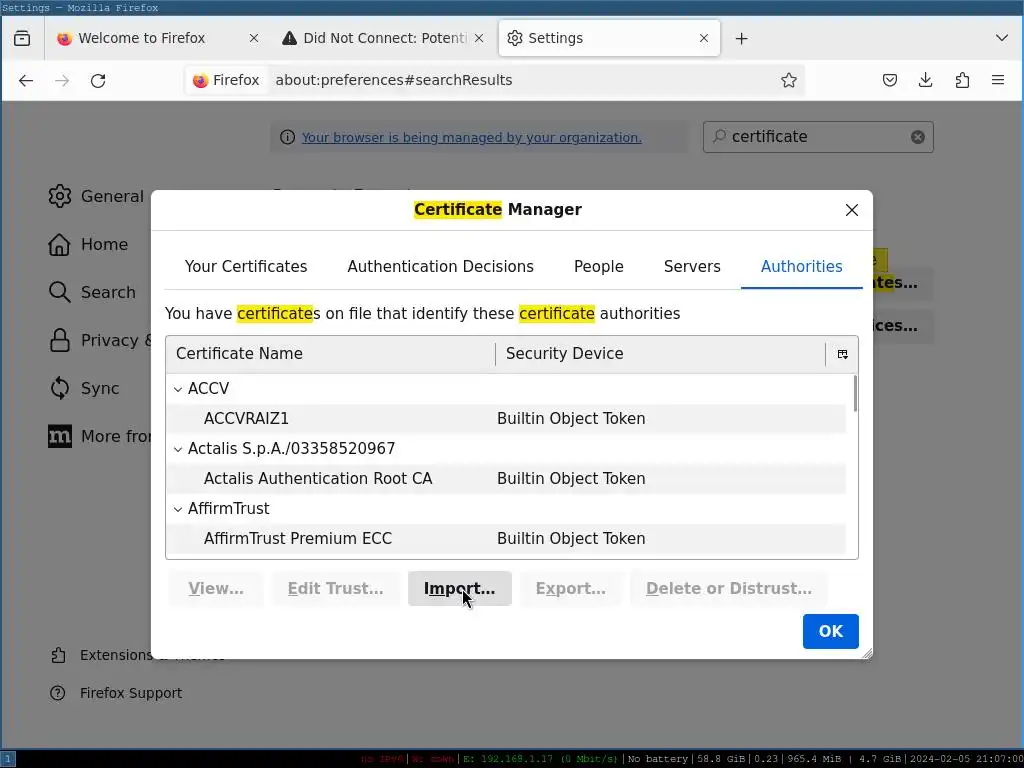The image size is (1024, 768).
Task: Open Save to Pocket icon
Action: (889, 80)
